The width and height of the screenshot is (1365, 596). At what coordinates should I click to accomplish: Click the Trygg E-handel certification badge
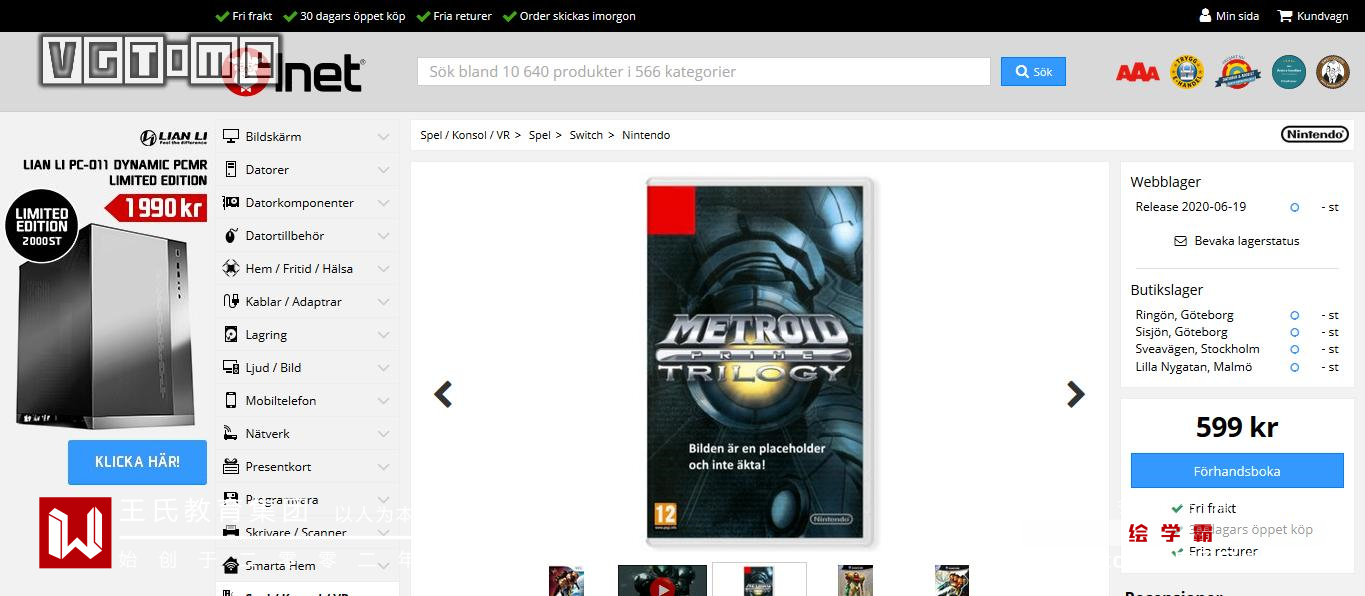tap(1187, 72)
